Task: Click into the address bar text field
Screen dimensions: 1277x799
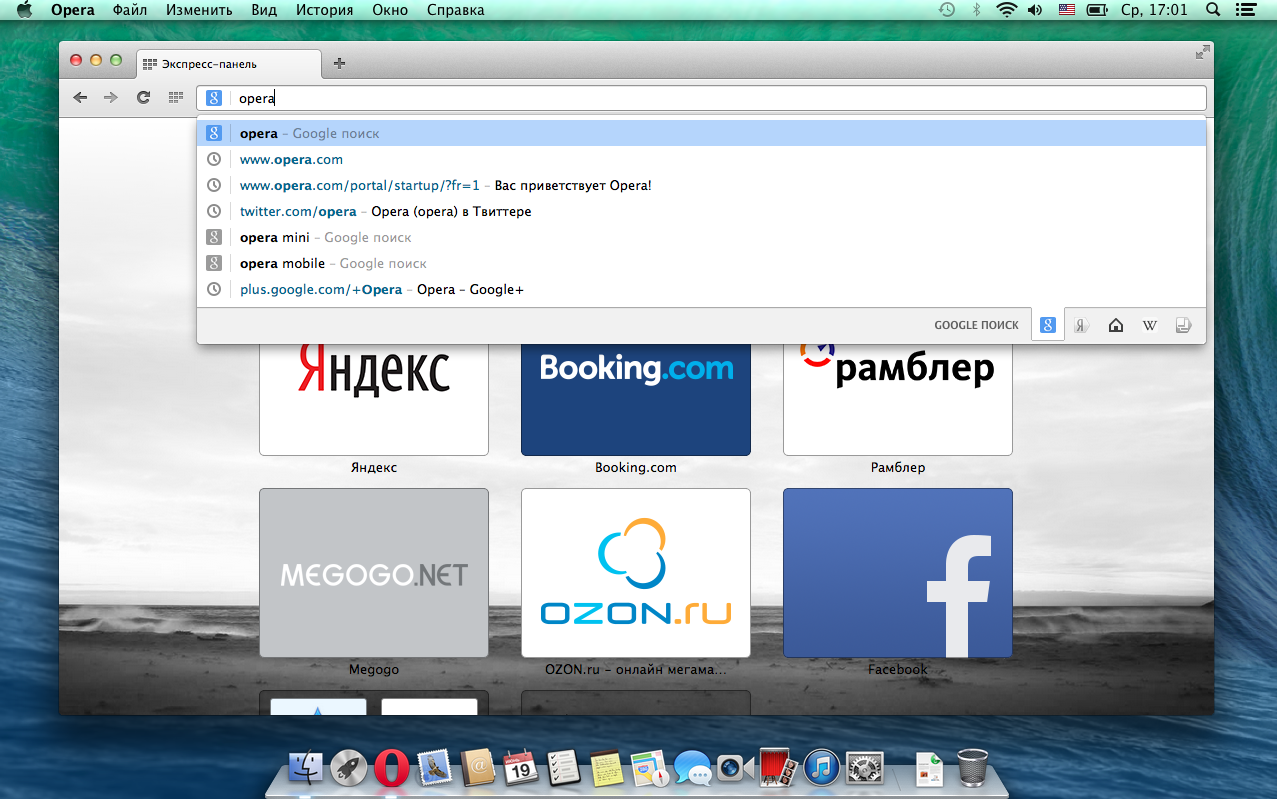Action: point(700,98)
